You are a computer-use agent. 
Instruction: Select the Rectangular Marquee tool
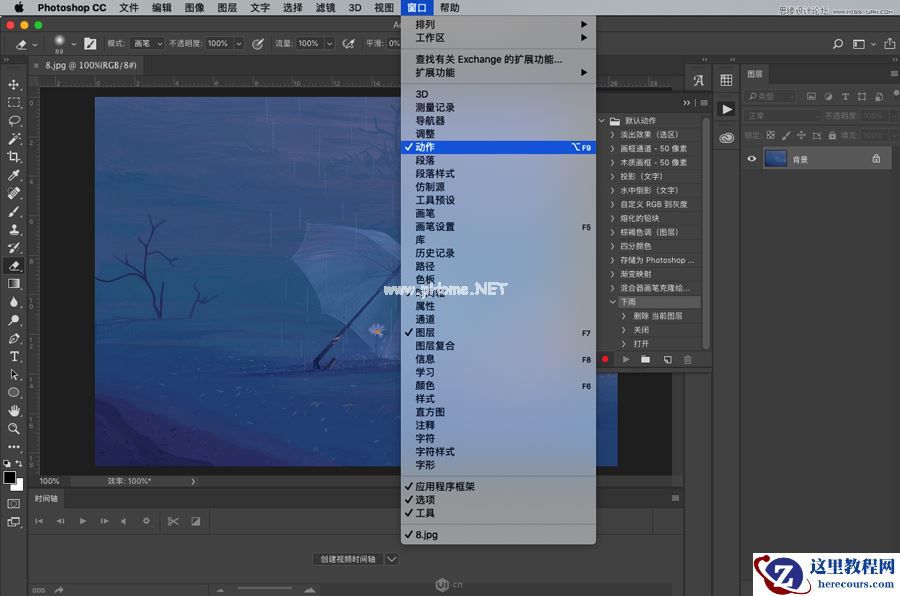pyautogui.click(x=14, y=103)
